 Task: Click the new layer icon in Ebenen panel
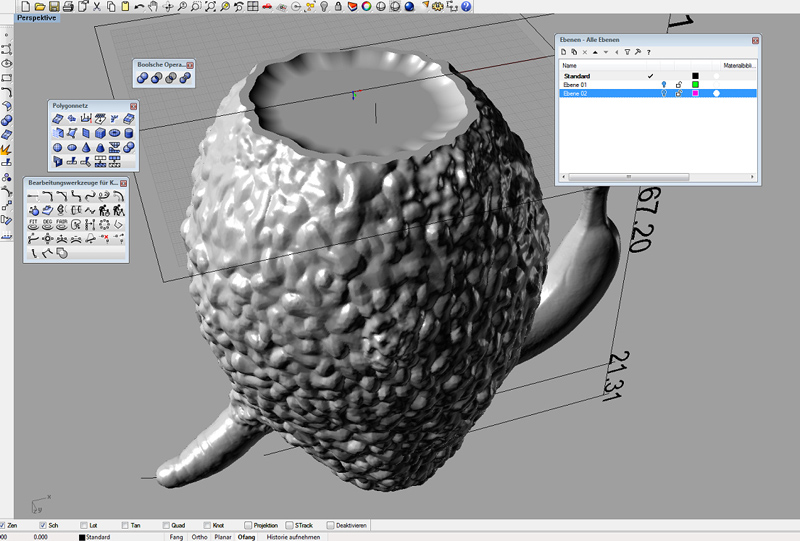(x=563, y=51)
